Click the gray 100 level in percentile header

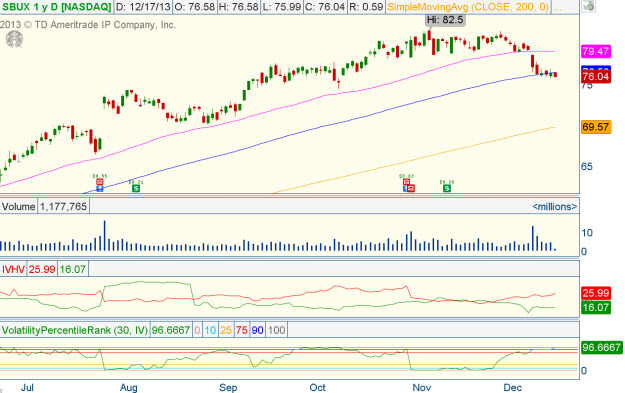point(276,330)
